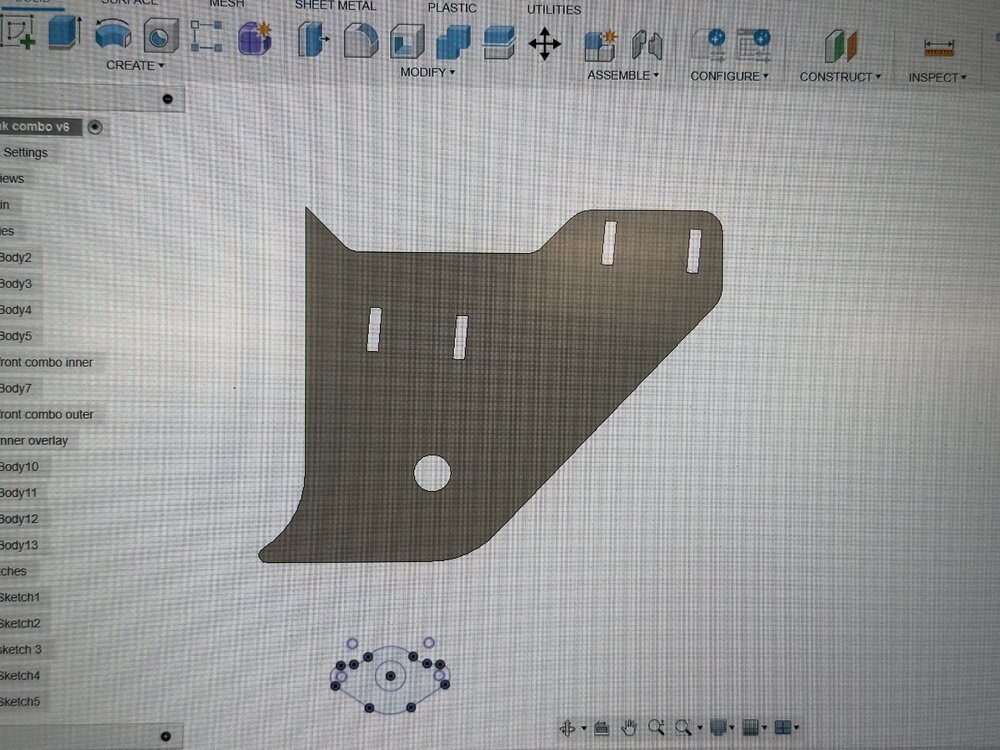Switch to the PLASTIC tab
The height and width of the screenshot is (750, 1000).
point(452,8)
